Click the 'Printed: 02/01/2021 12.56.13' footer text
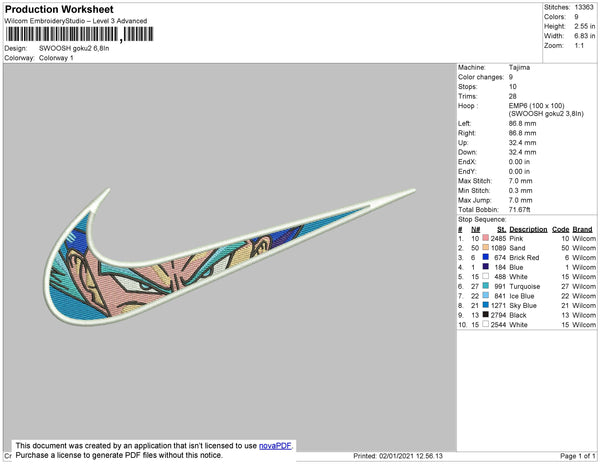Viewport: 600px width, 464px height. [x=398, y=456]
